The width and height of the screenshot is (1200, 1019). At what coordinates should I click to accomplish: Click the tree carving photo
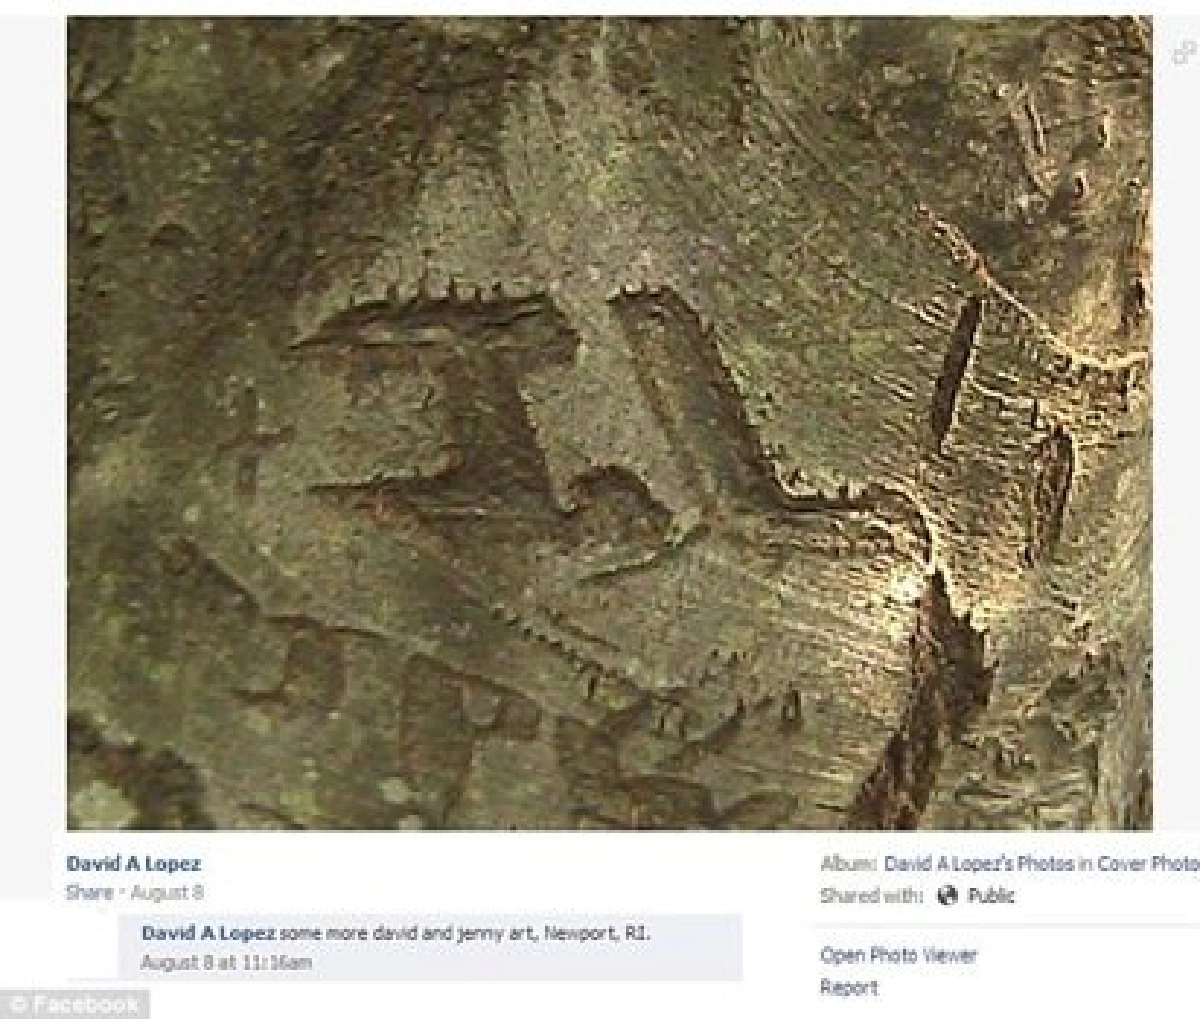click(x=609, y=423)
